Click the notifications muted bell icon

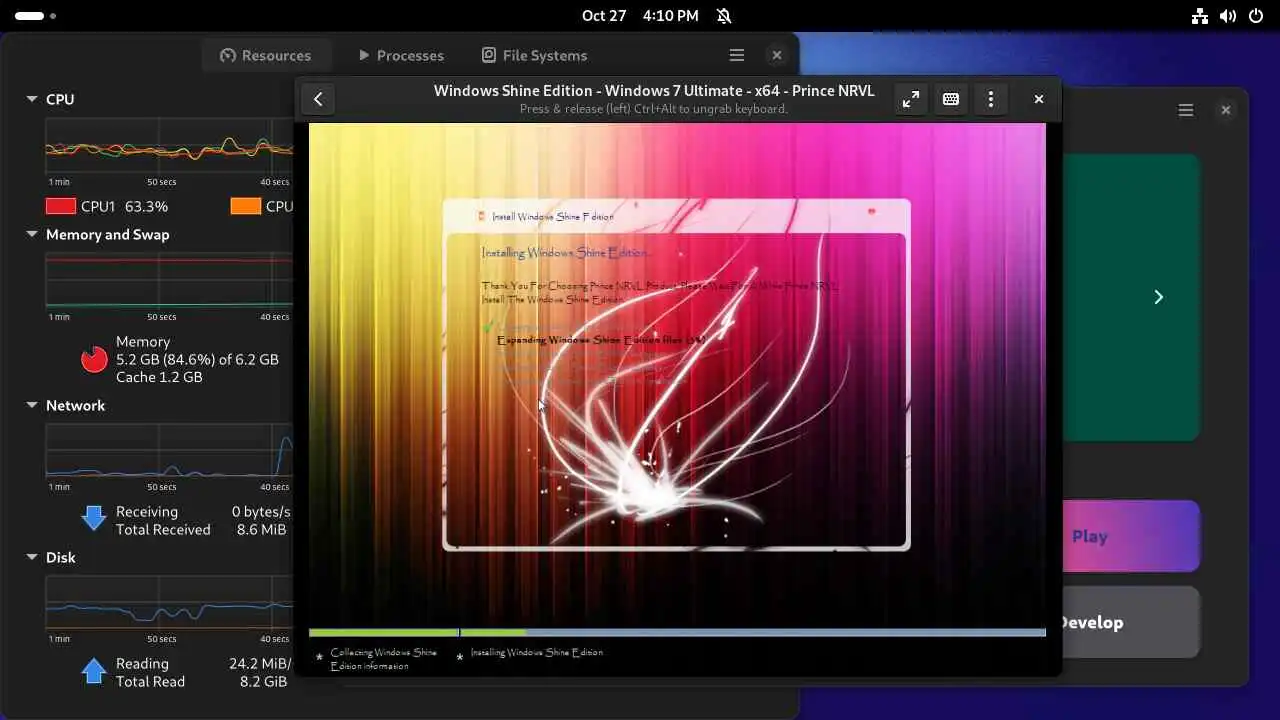[x=725, y=16]
